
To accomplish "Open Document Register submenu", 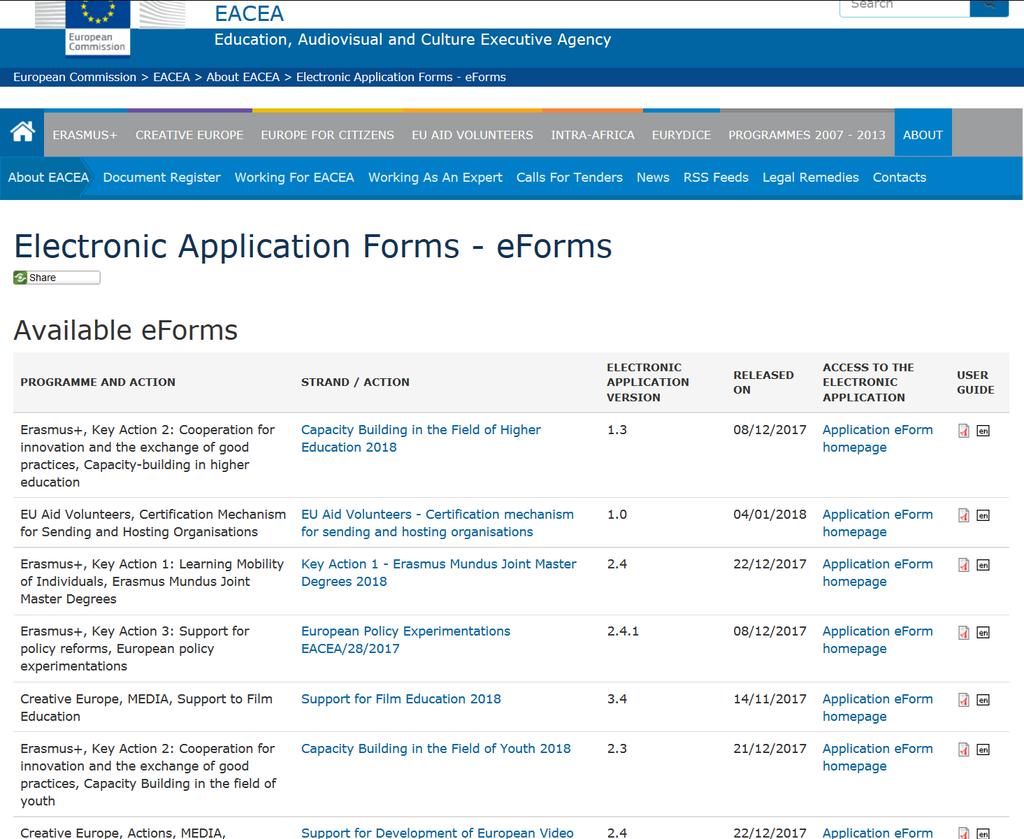I will click(161, 178).
